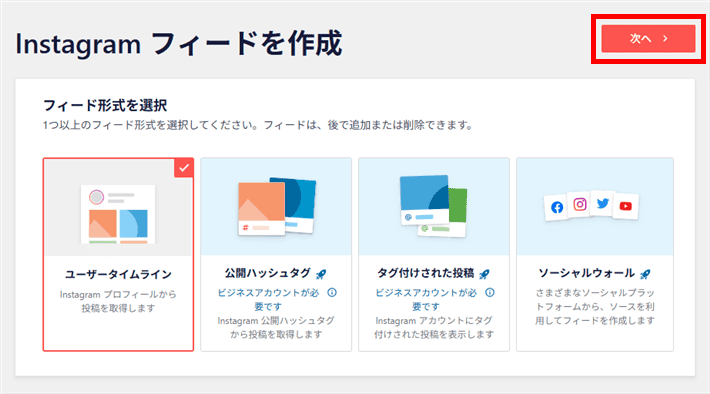Click rocket icon next to タグ付けされた投稿
The height and width of the screenshot is (394, 710).
pyautogui.click(x=484, y=274)
